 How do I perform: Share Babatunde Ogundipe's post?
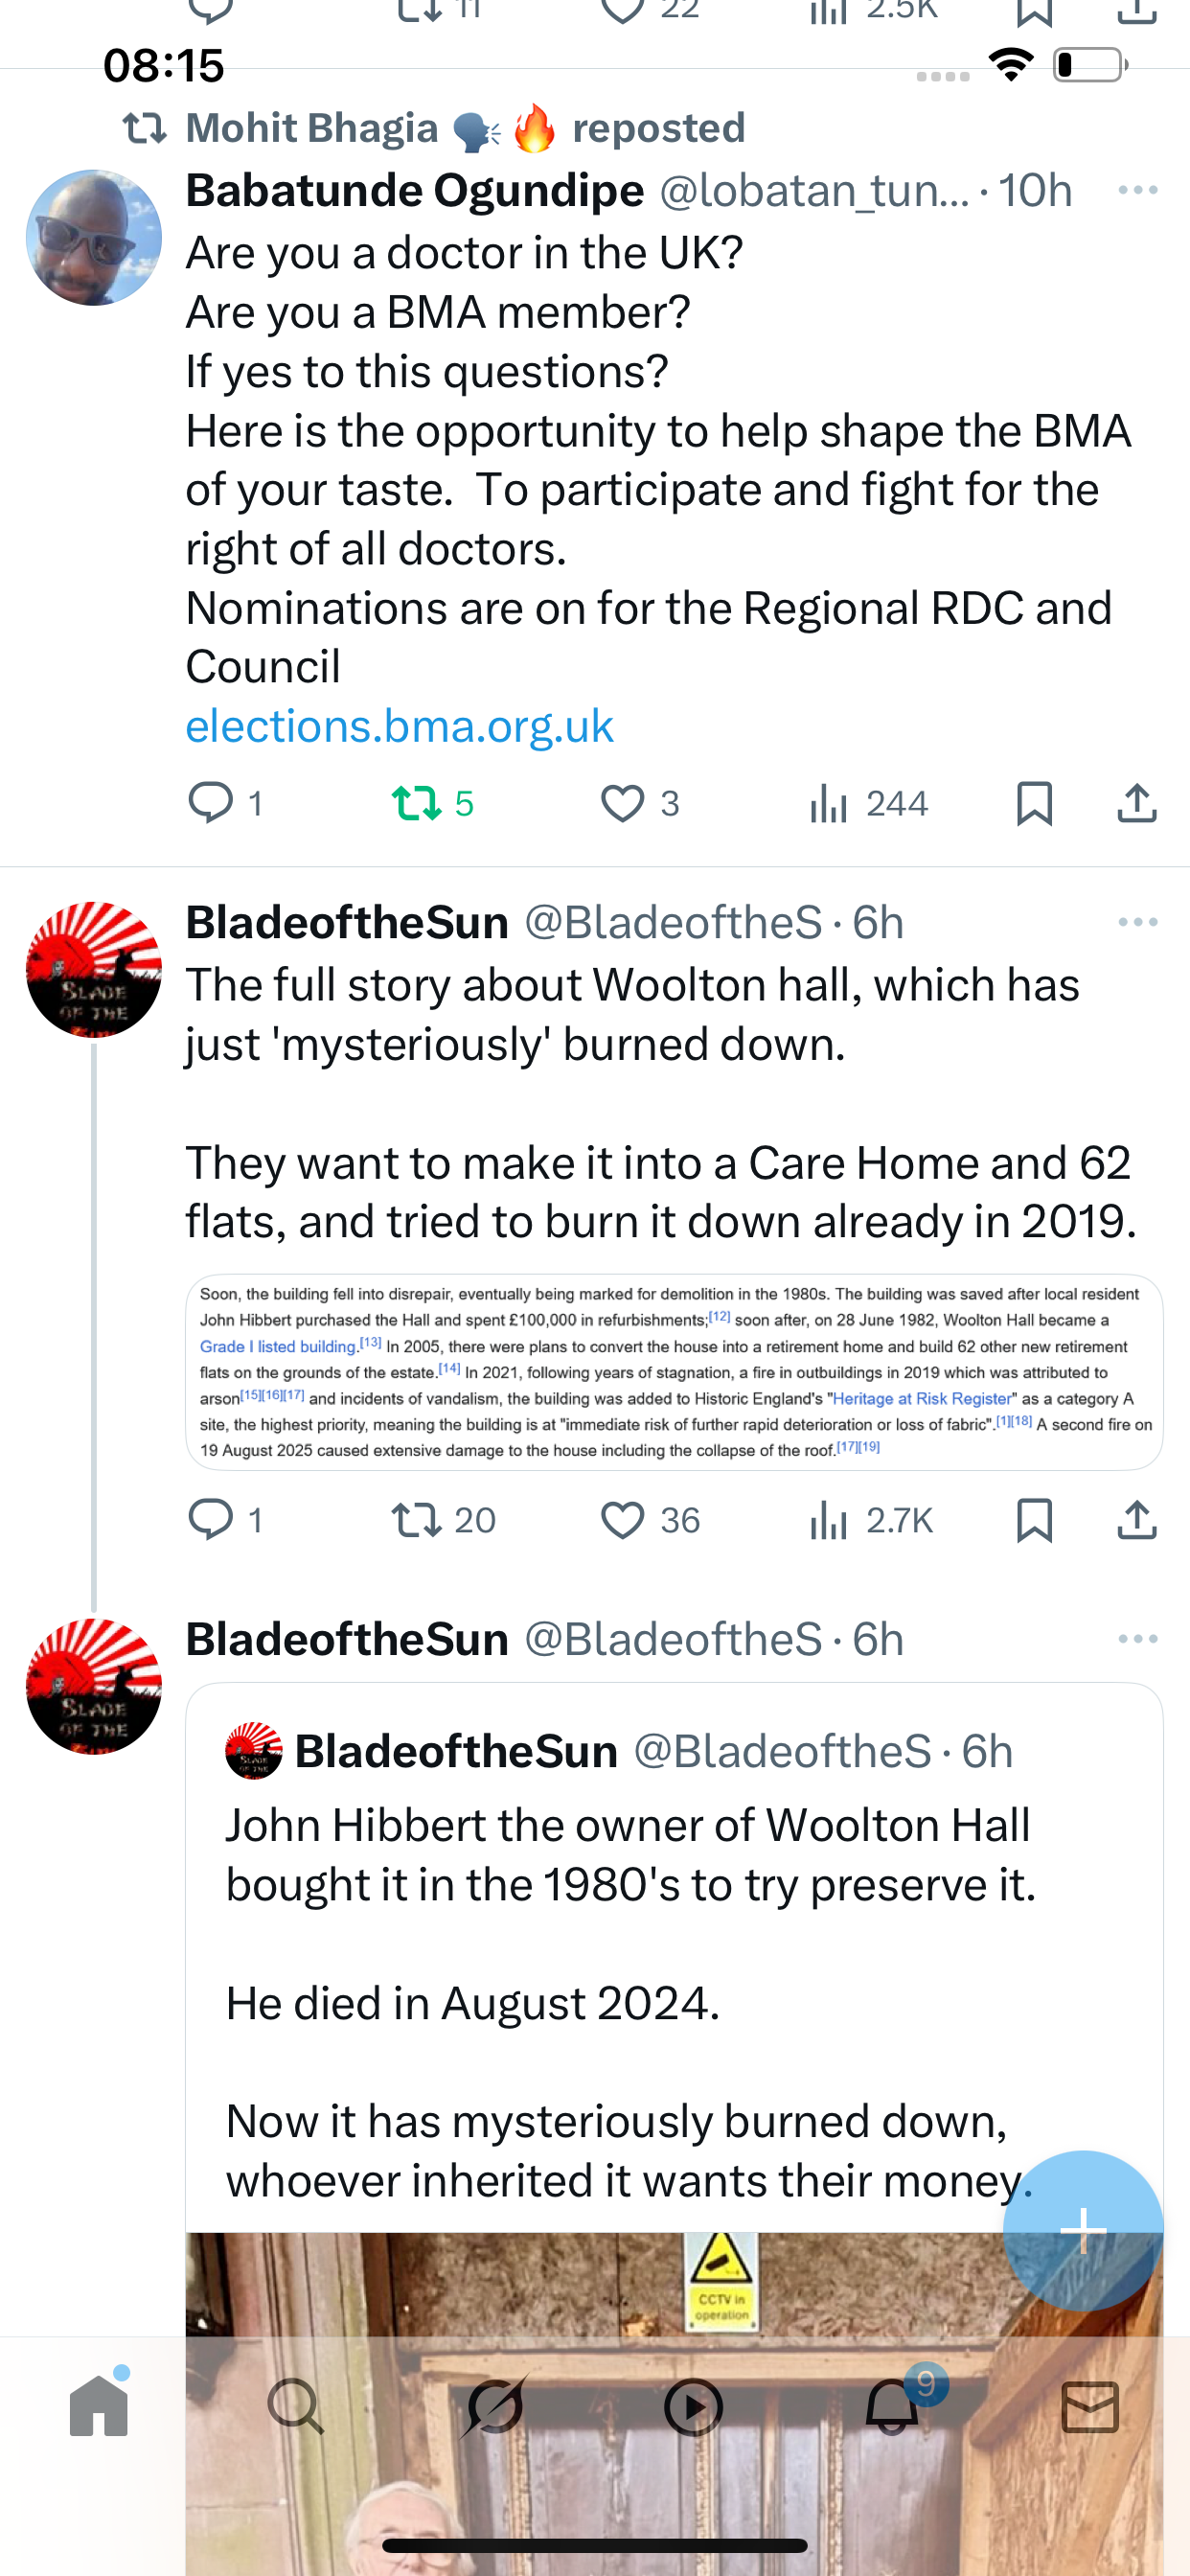[1137, 804]
